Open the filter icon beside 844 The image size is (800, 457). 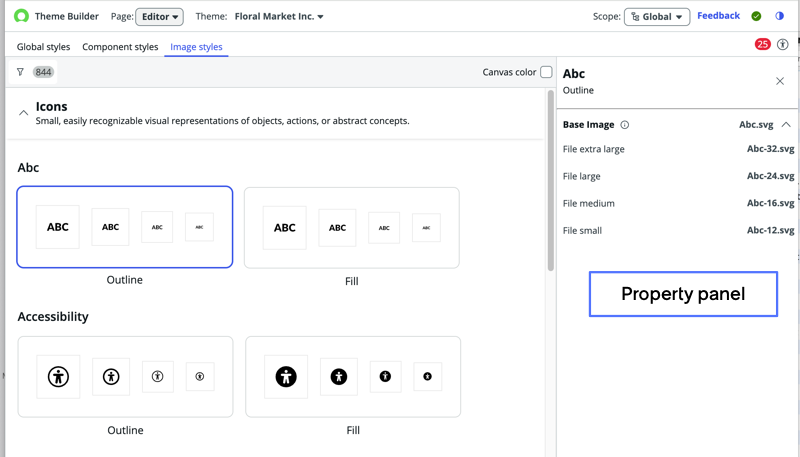coord(20,72)
